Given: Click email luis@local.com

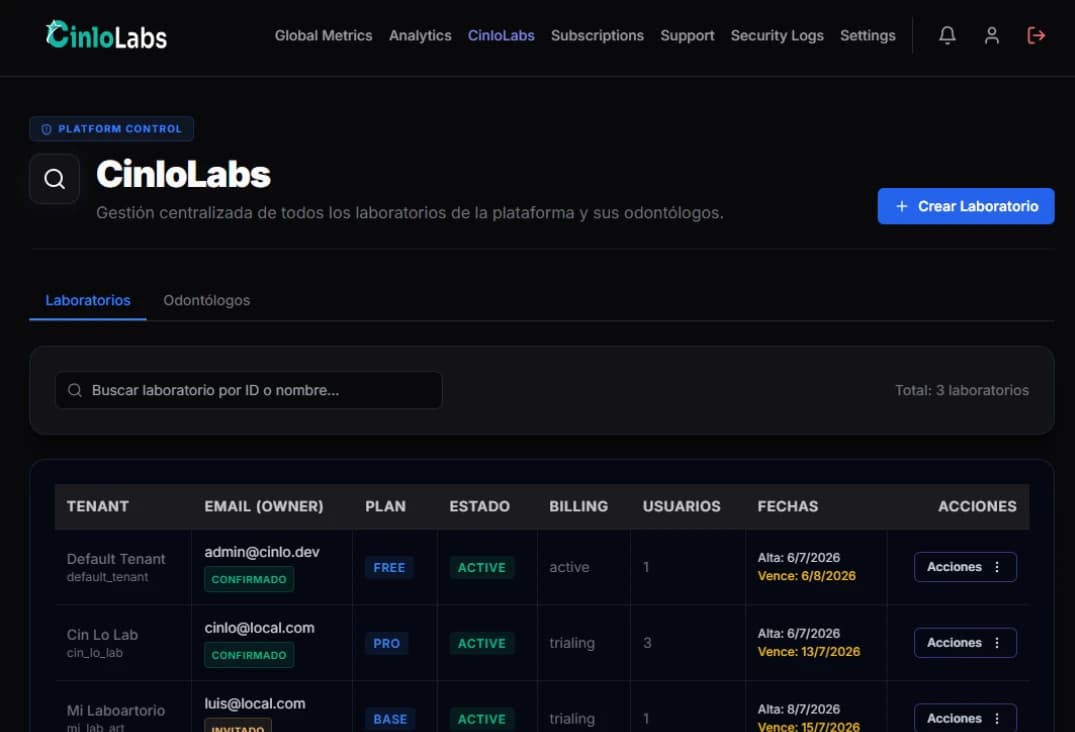Looking at the screenshot, I should pyautogui.click(x=255, y=703).
